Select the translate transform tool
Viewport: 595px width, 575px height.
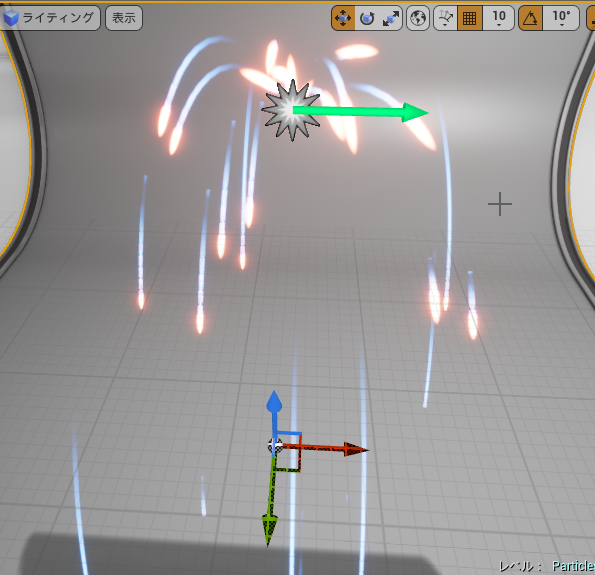(343, 18)
